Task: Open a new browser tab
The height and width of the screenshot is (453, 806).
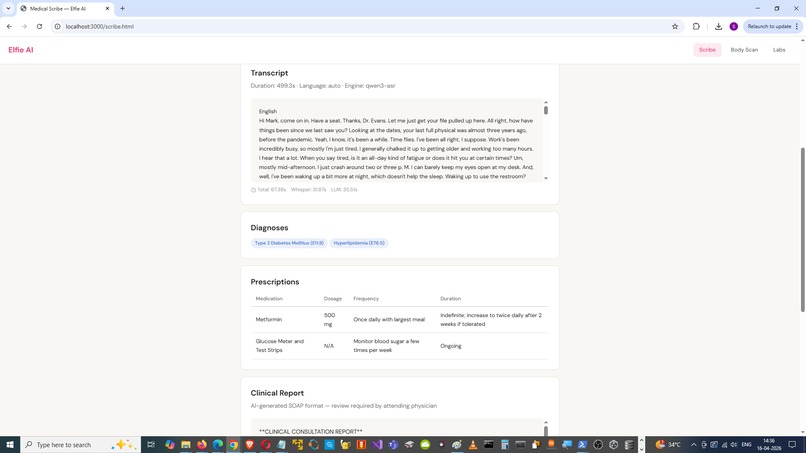Action: 122,8
